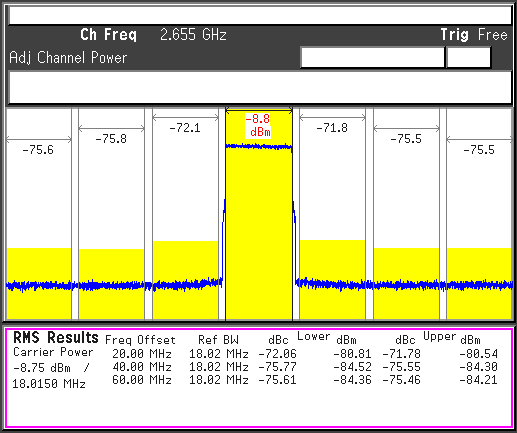Click the -8.8 dBm carrier power marker
This screenshot has width=517, height=433.
[258, 125]
